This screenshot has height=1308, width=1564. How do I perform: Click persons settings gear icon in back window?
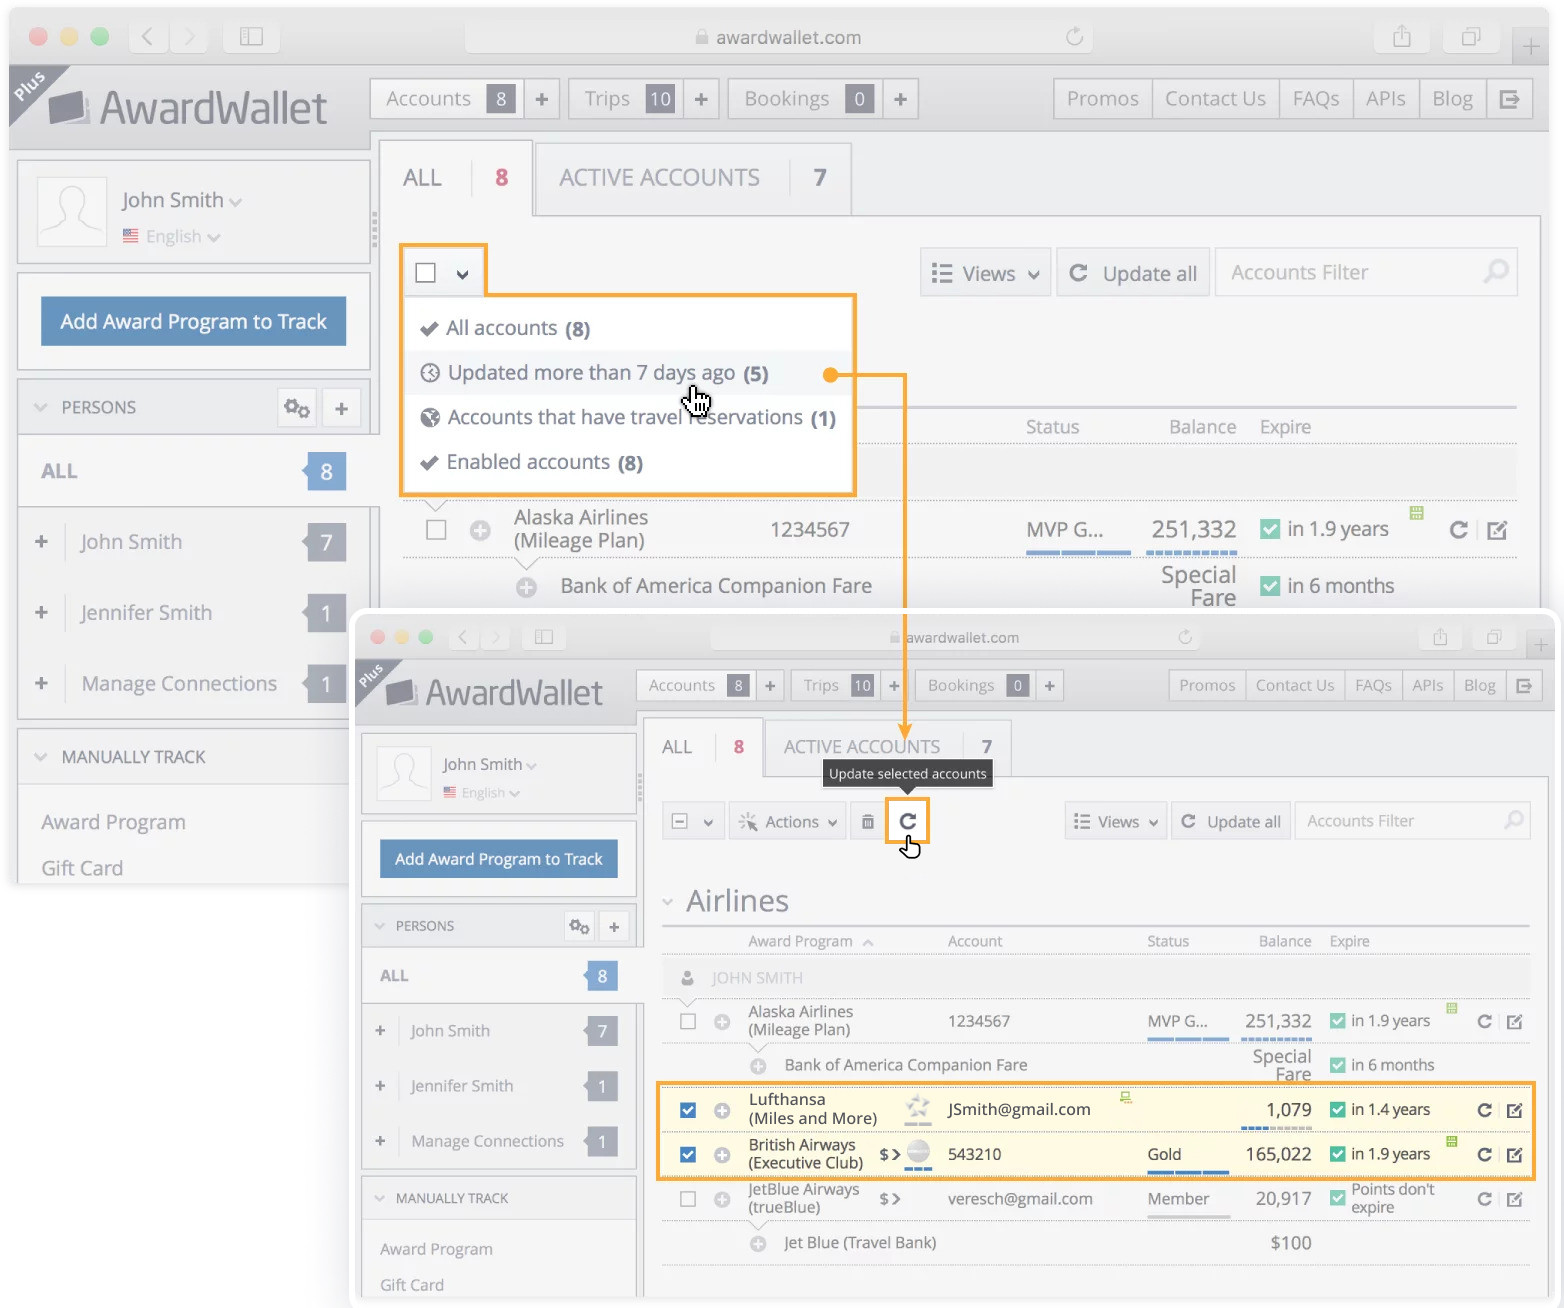tap(297, 408)
